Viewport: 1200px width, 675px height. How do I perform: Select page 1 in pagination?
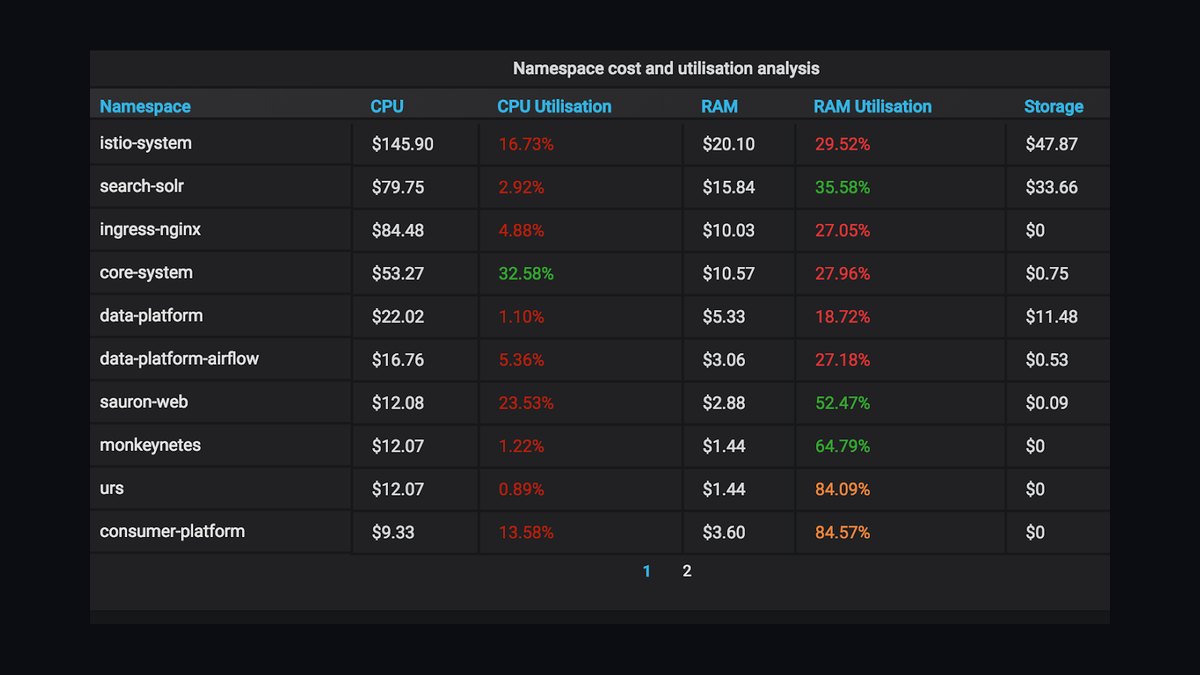pyautogui.click(x=647, y=571)
